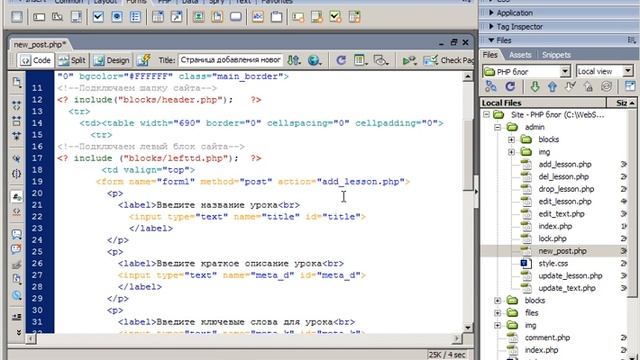Click Move or Convert CSS icon
The width and height of the screenshot is (640, 360).
point(16,295)
